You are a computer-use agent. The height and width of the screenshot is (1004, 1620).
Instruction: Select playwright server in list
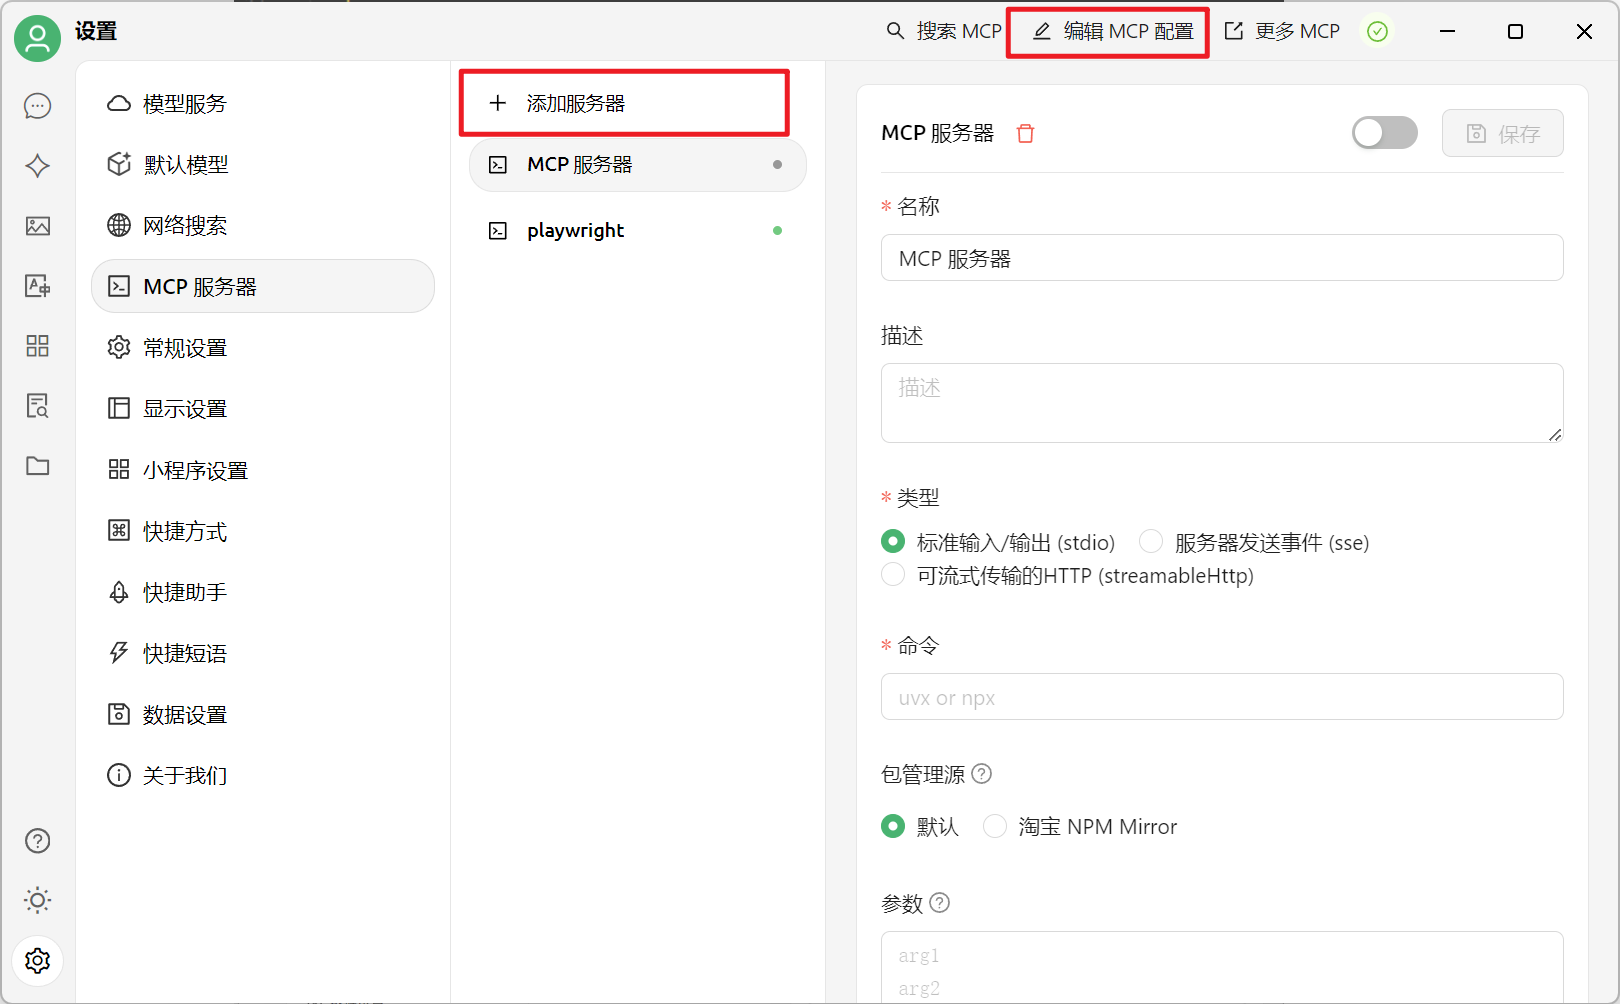[x=637, y=230]
